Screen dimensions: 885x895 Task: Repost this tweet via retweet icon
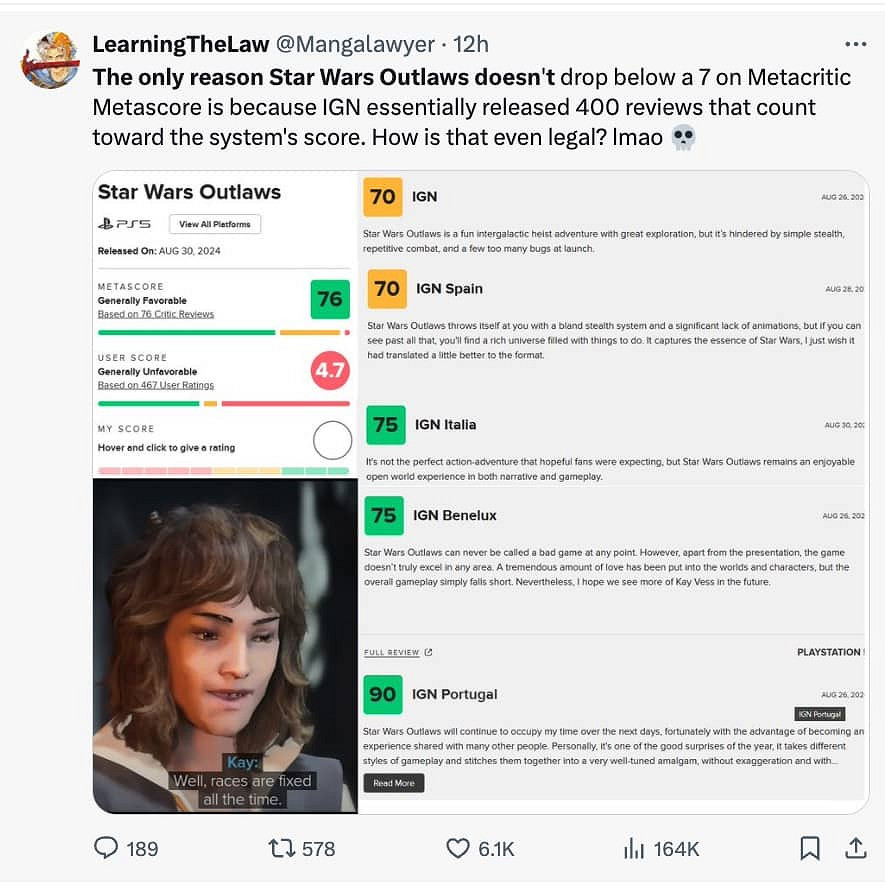283,848
